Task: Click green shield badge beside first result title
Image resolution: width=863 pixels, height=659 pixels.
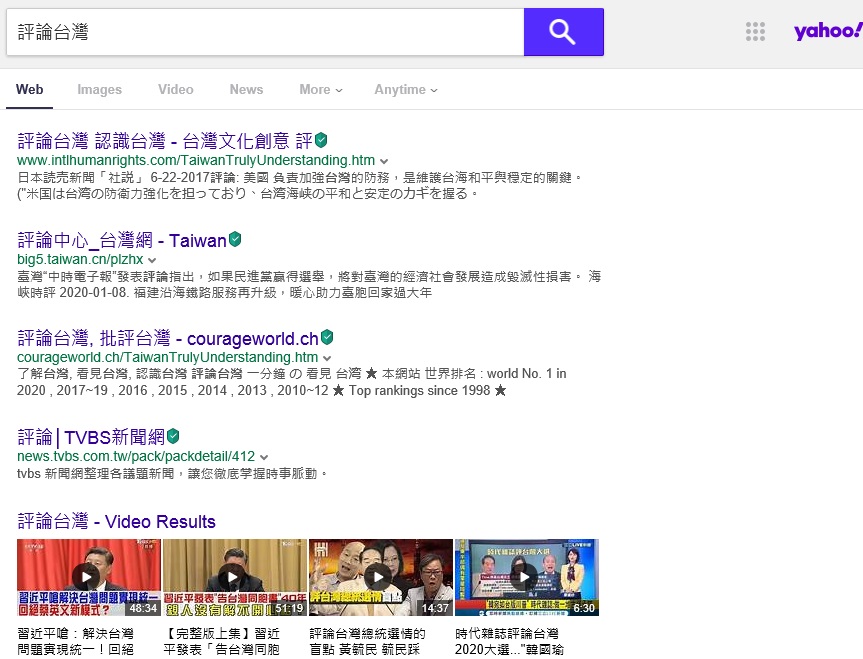Action: coord(321,140)
